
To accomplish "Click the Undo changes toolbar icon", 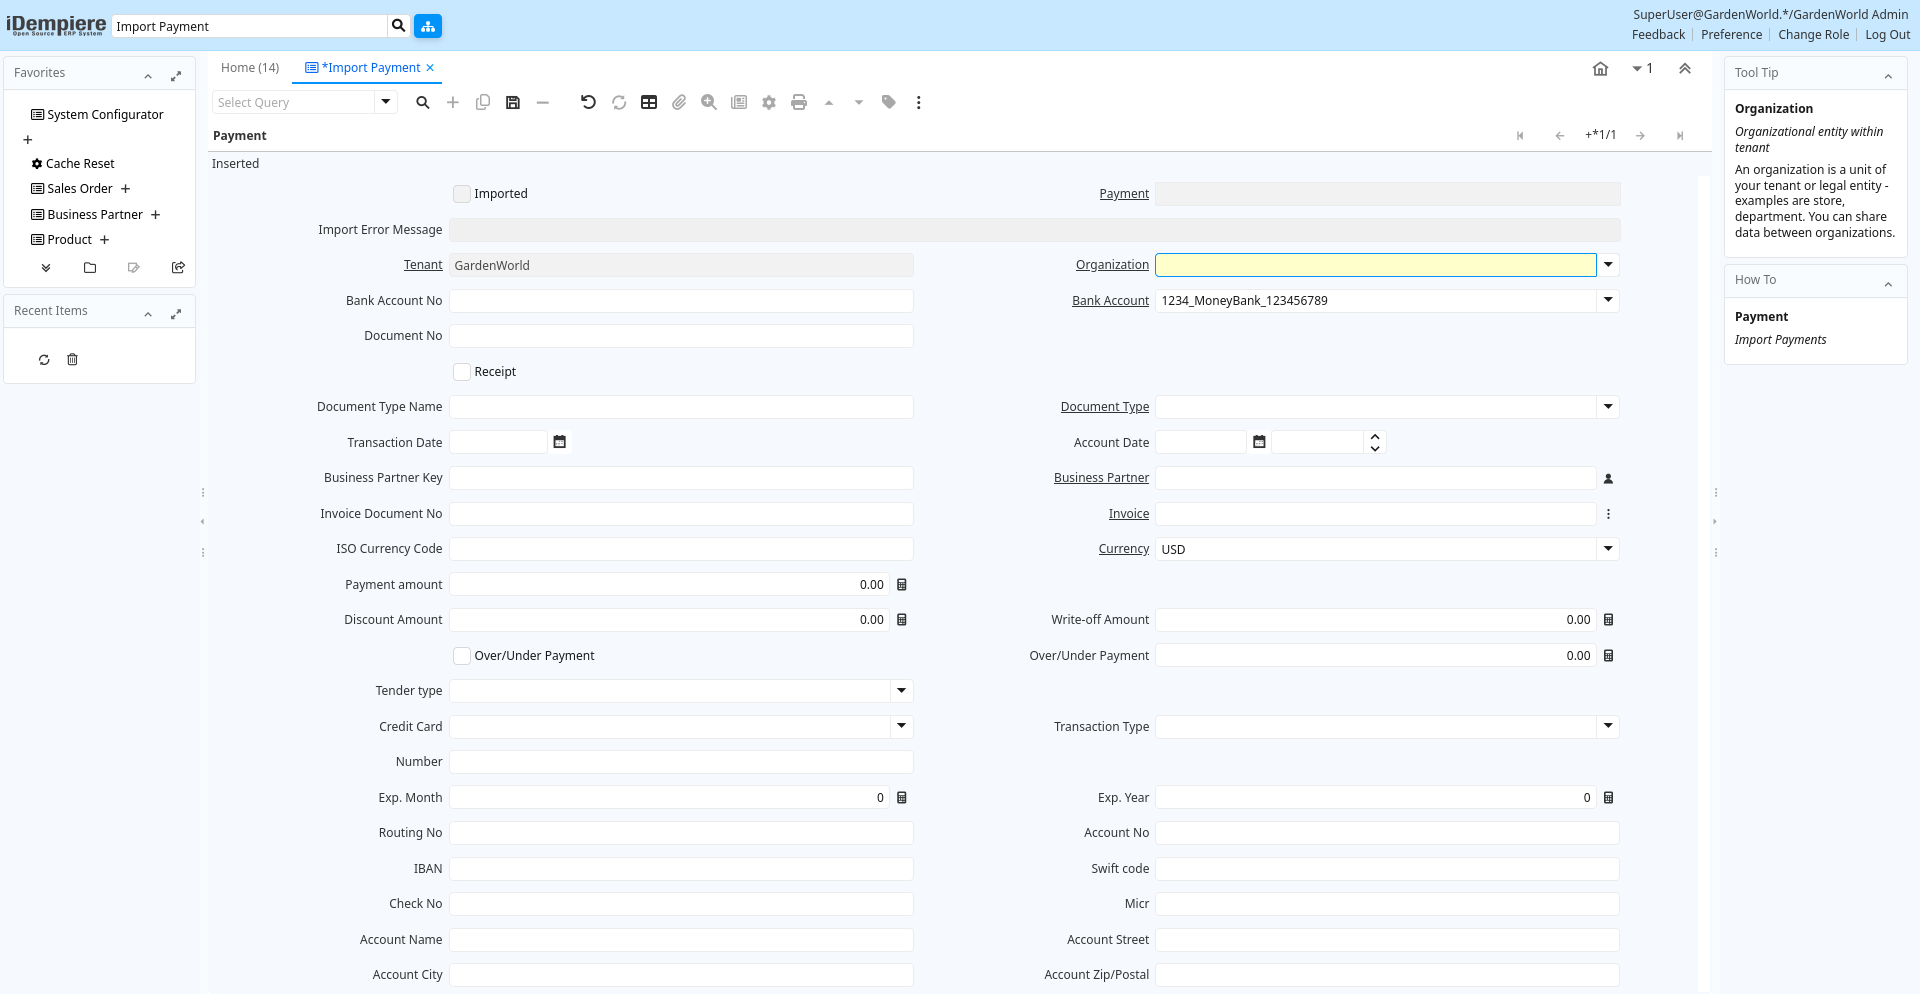I will (588, 102).
